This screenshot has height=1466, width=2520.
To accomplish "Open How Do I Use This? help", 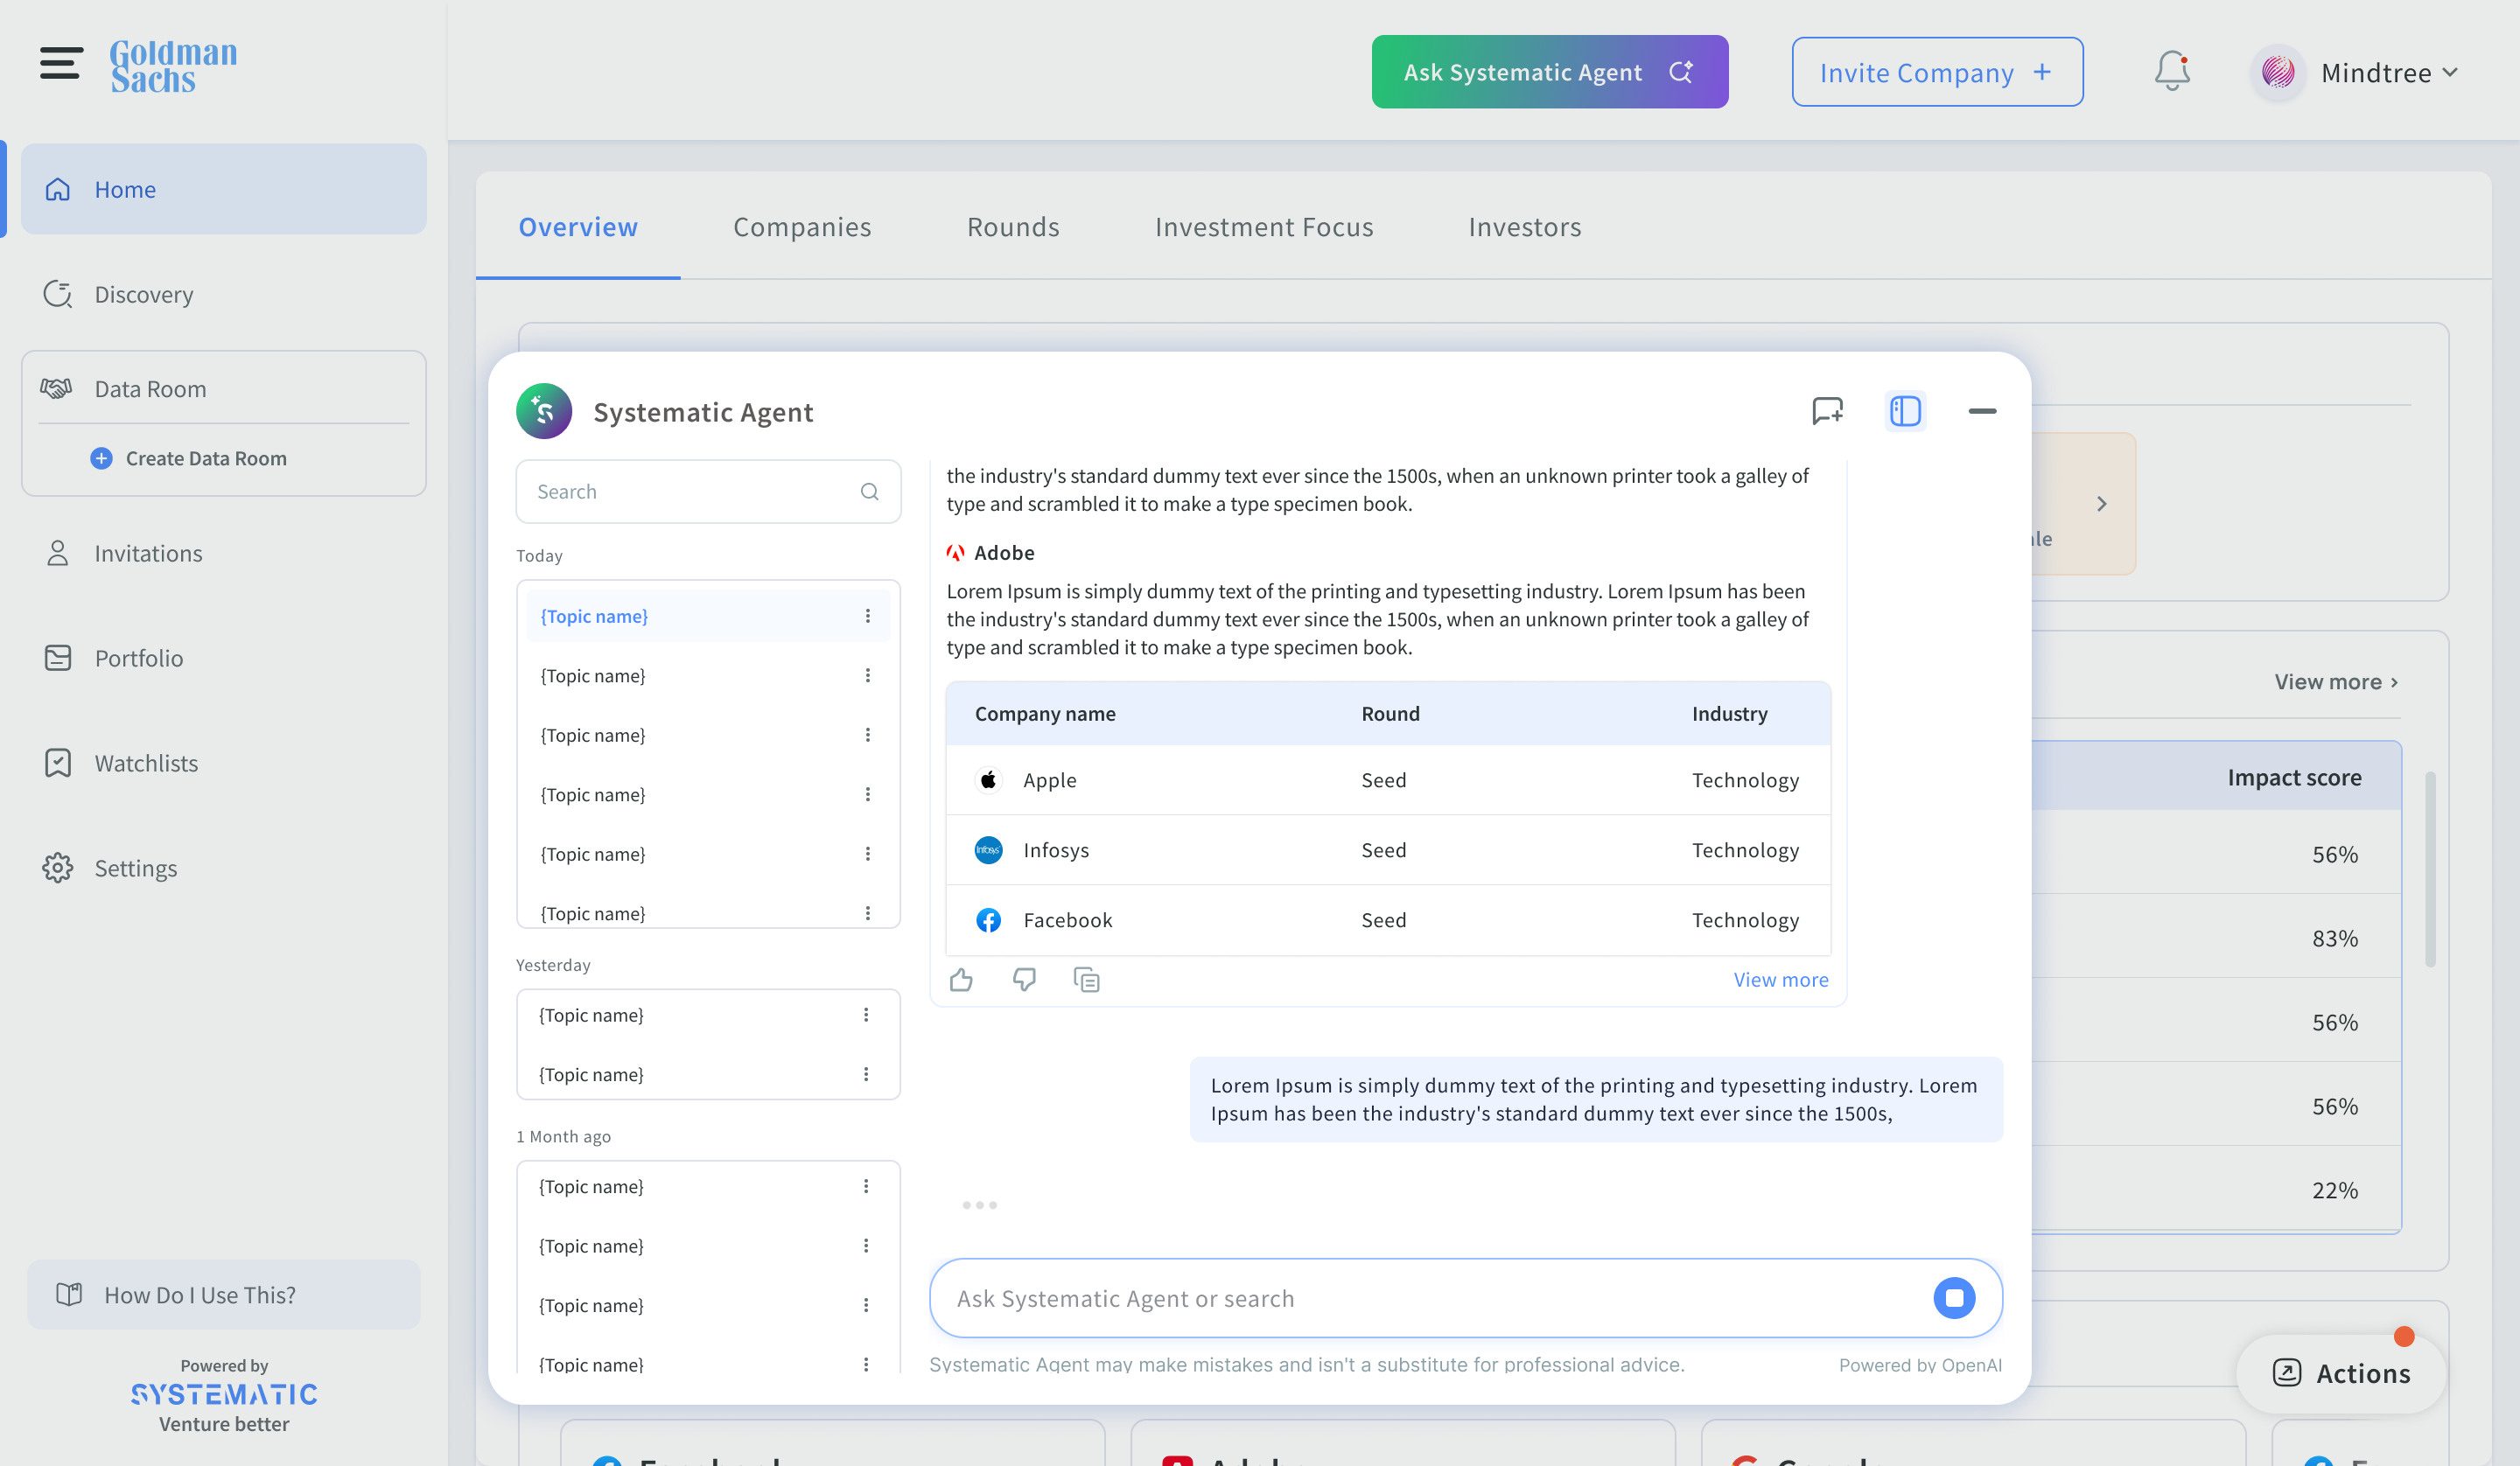I will 224,1294.
